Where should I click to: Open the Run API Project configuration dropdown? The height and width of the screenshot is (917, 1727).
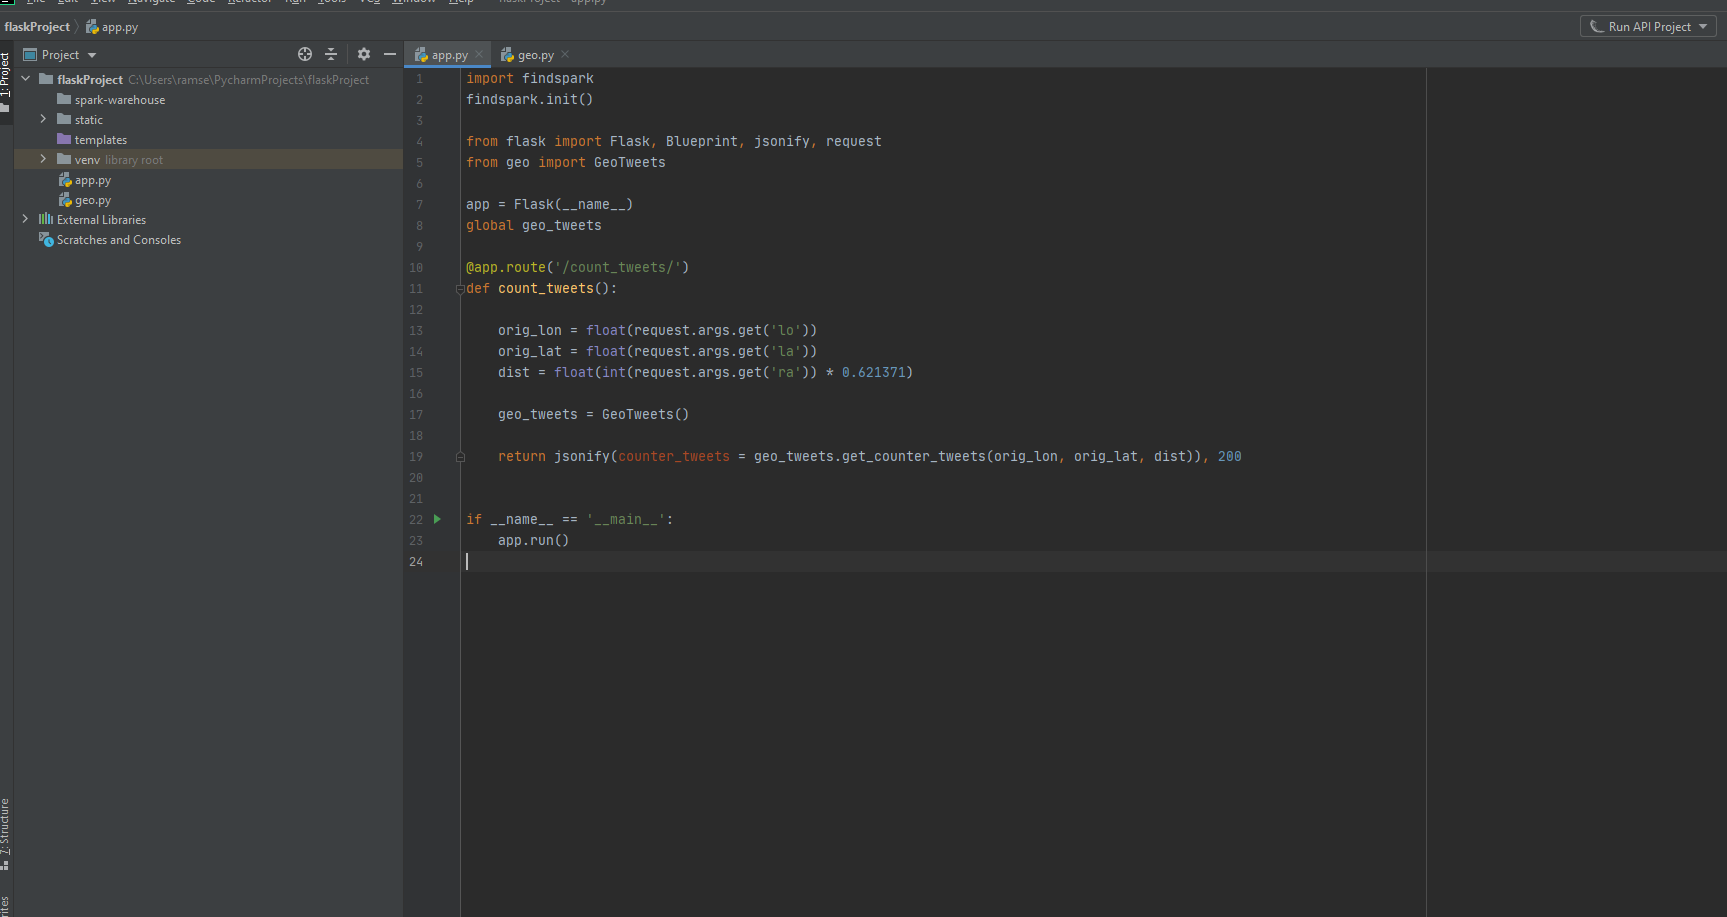(x=1648, y=26)
